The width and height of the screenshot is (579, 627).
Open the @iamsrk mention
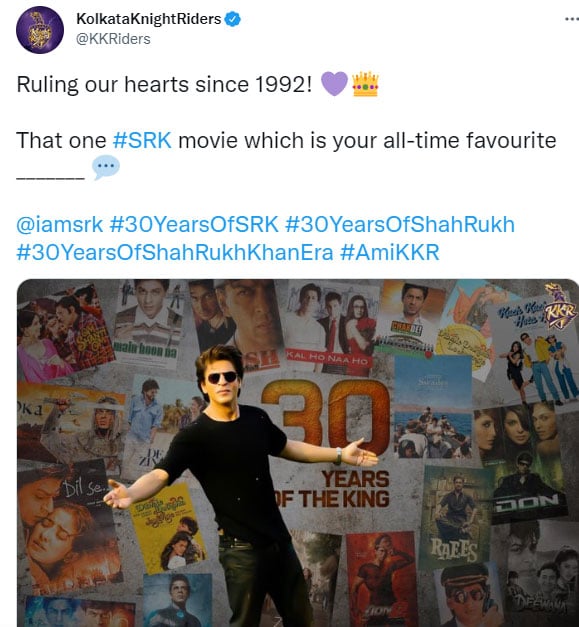point(60,224)
